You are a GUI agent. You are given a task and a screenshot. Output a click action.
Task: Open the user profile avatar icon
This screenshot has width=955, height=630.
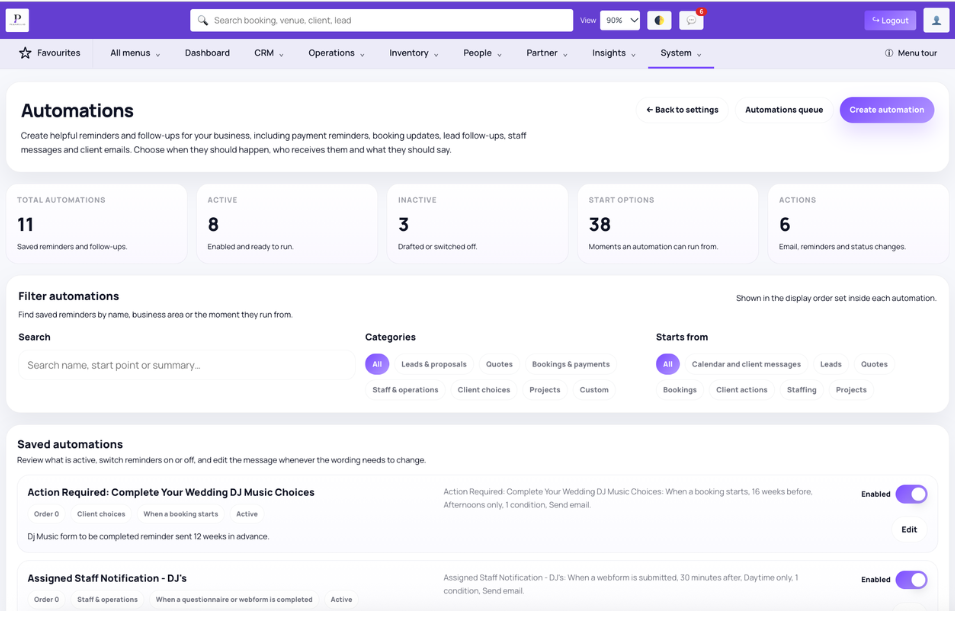click(936, 20)
